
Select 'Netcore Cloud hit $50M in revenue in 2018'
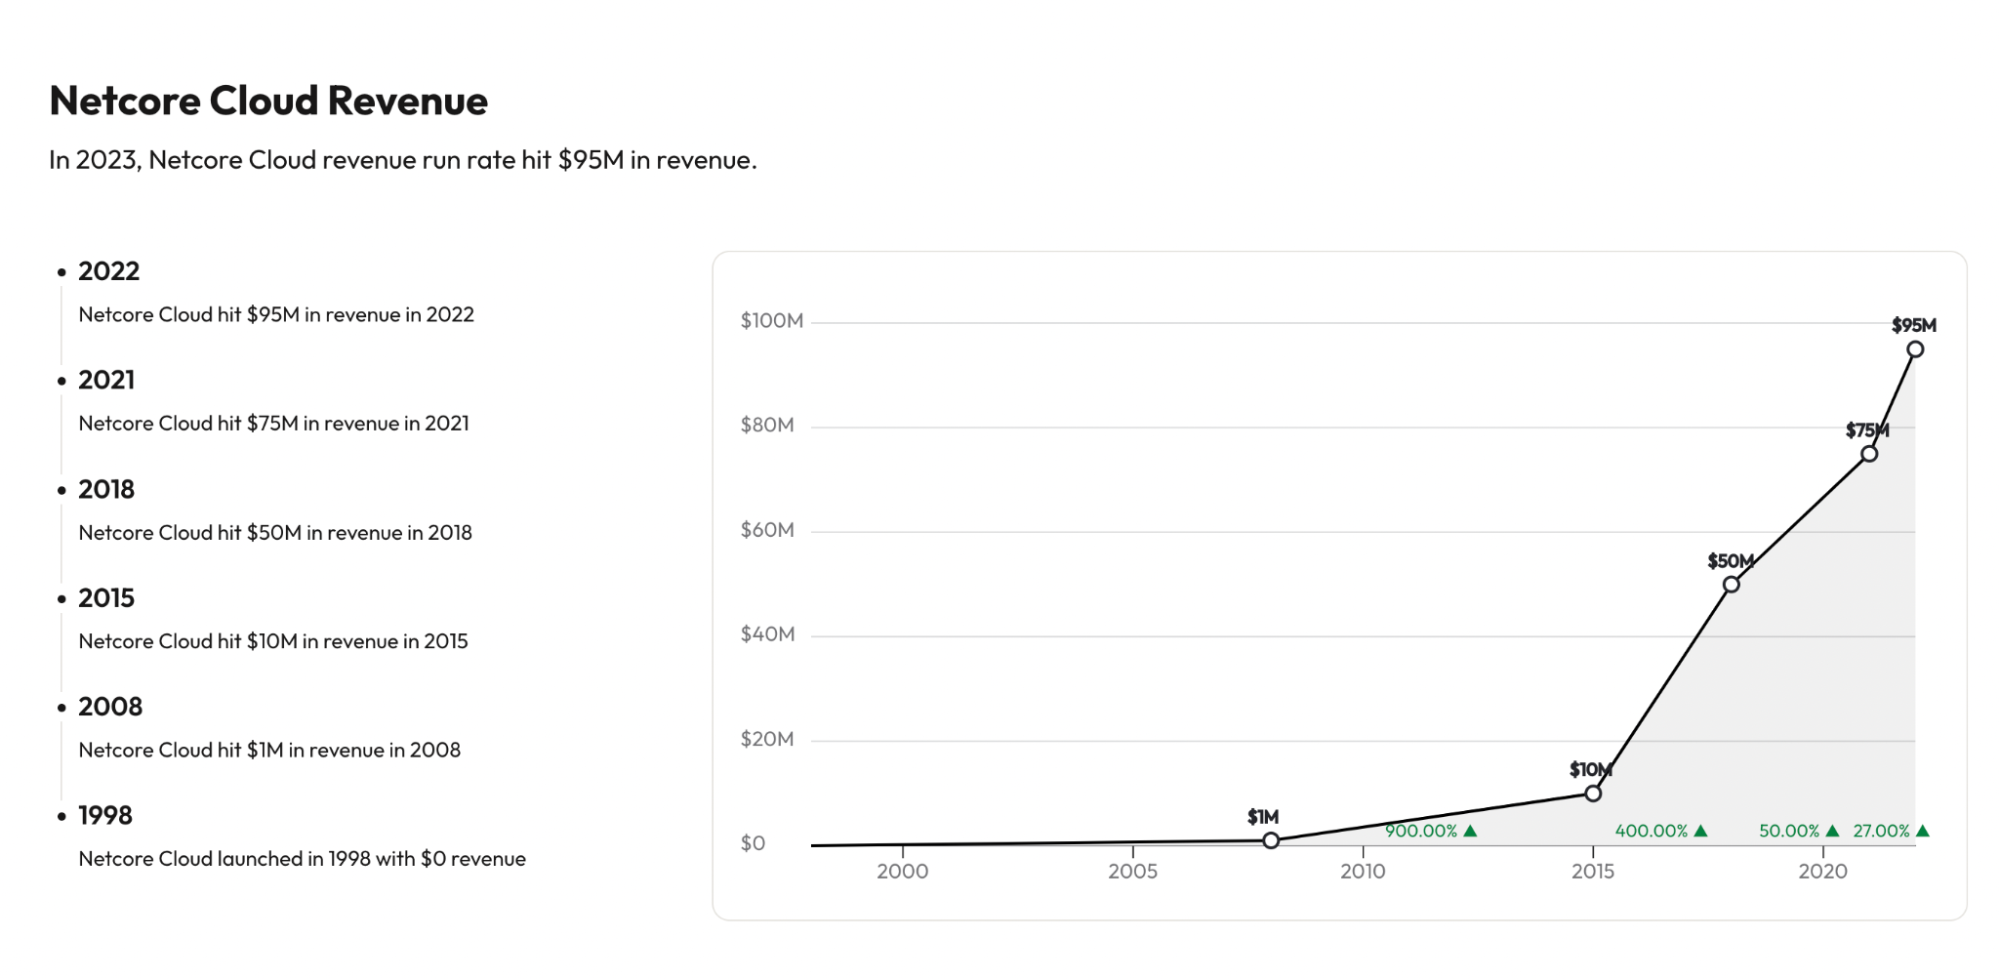[x=275, y=533]
